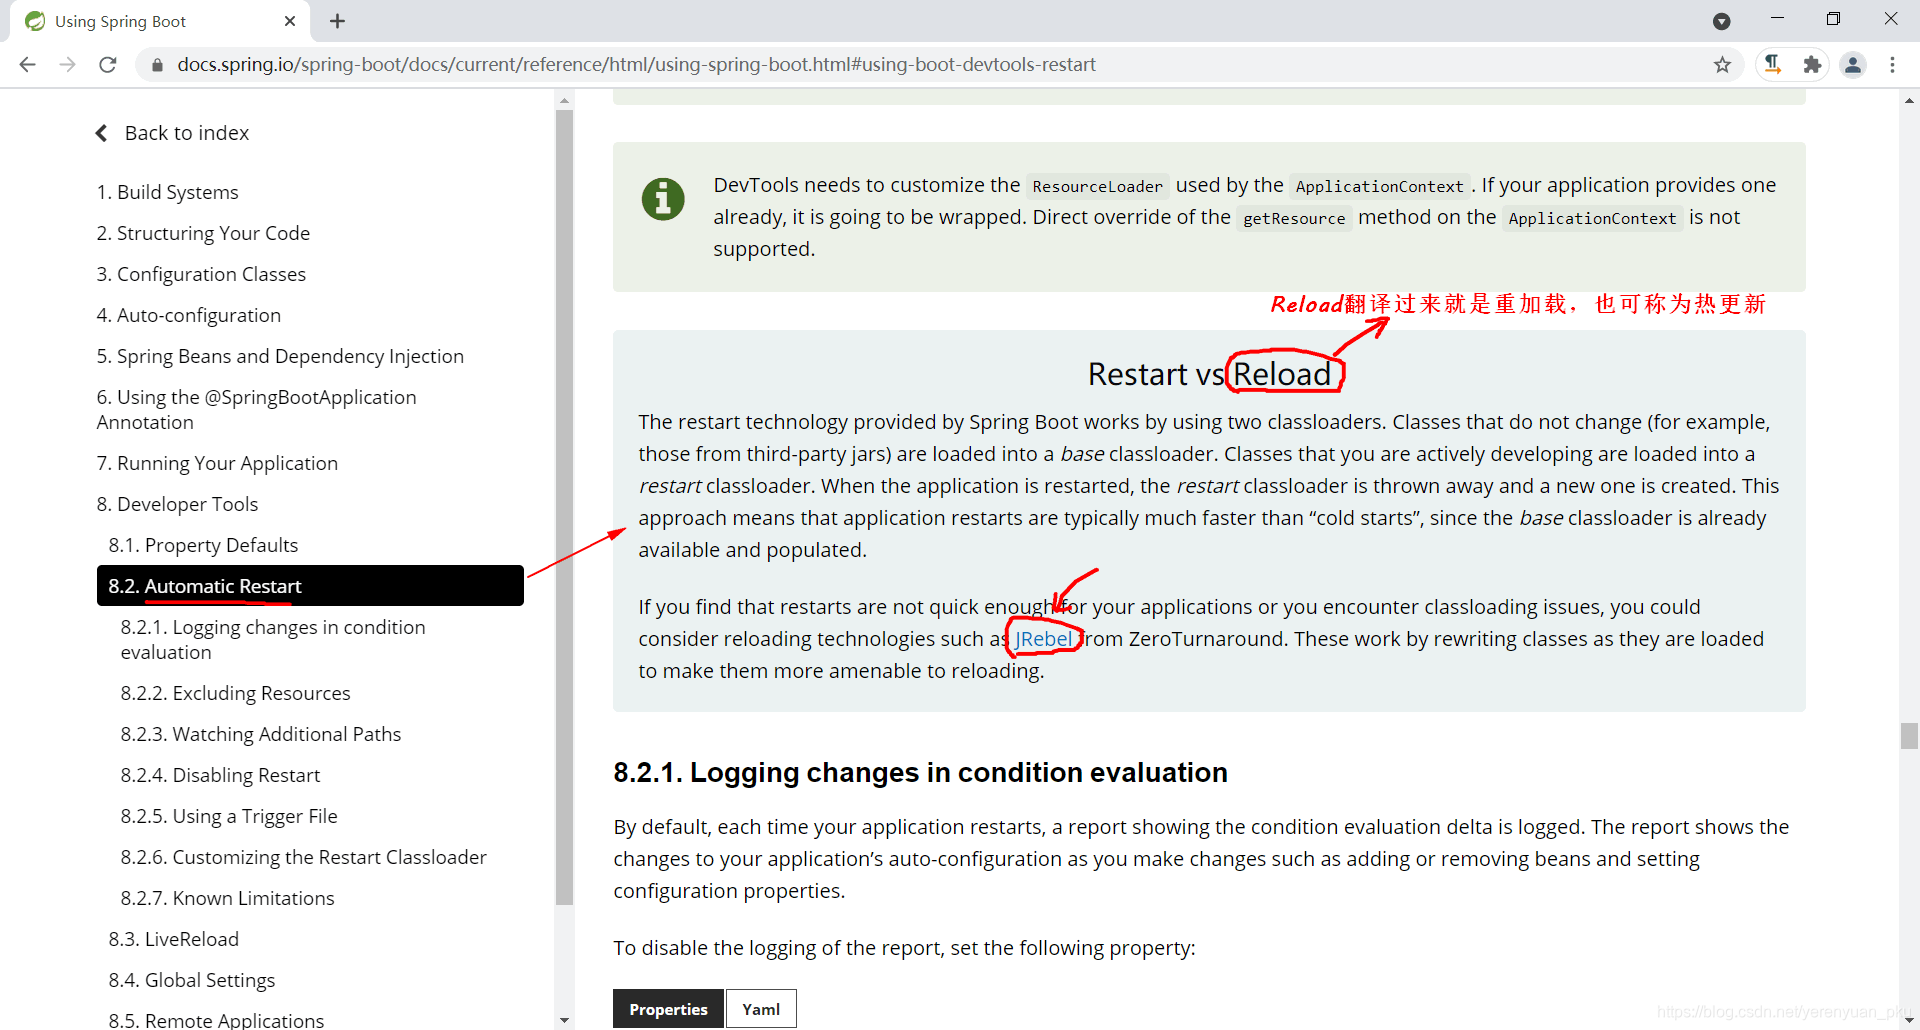Open 4. Auto-configuration section
Viewport: 1920px width, 1030px height.
coord(188,315)
